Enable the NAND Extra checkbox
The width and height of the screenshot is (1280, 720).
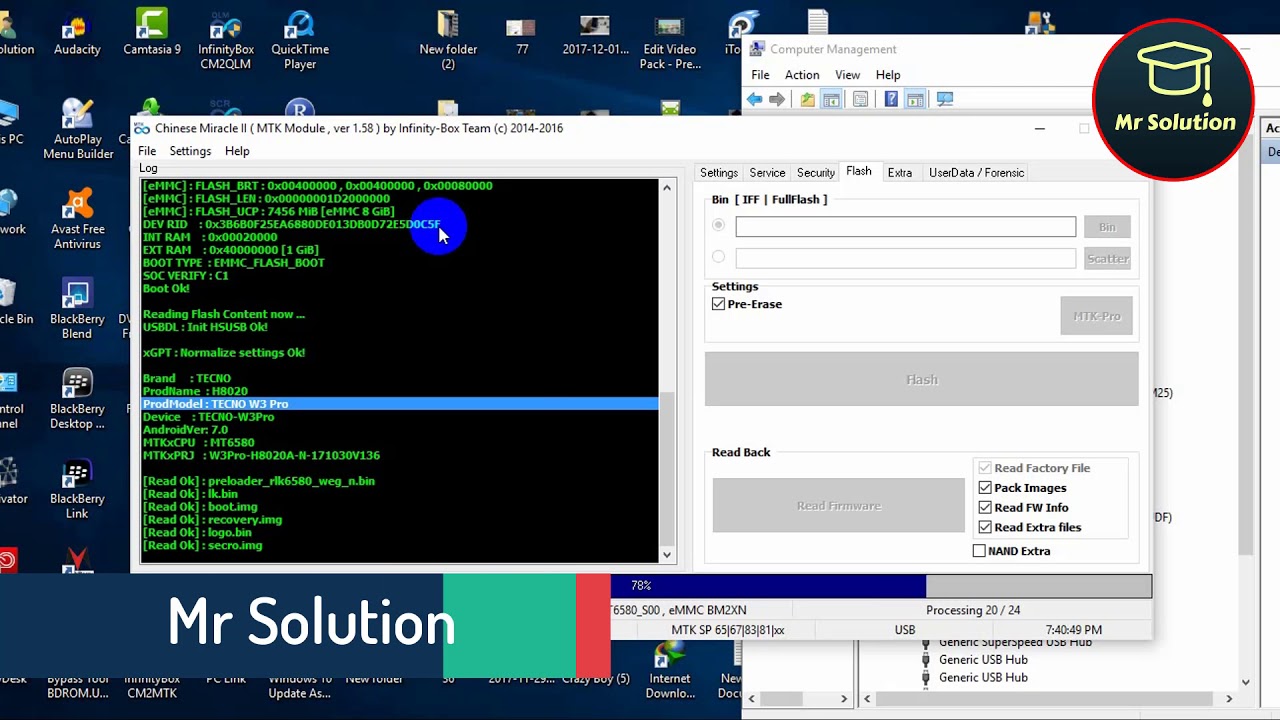(x=979, y=551)
